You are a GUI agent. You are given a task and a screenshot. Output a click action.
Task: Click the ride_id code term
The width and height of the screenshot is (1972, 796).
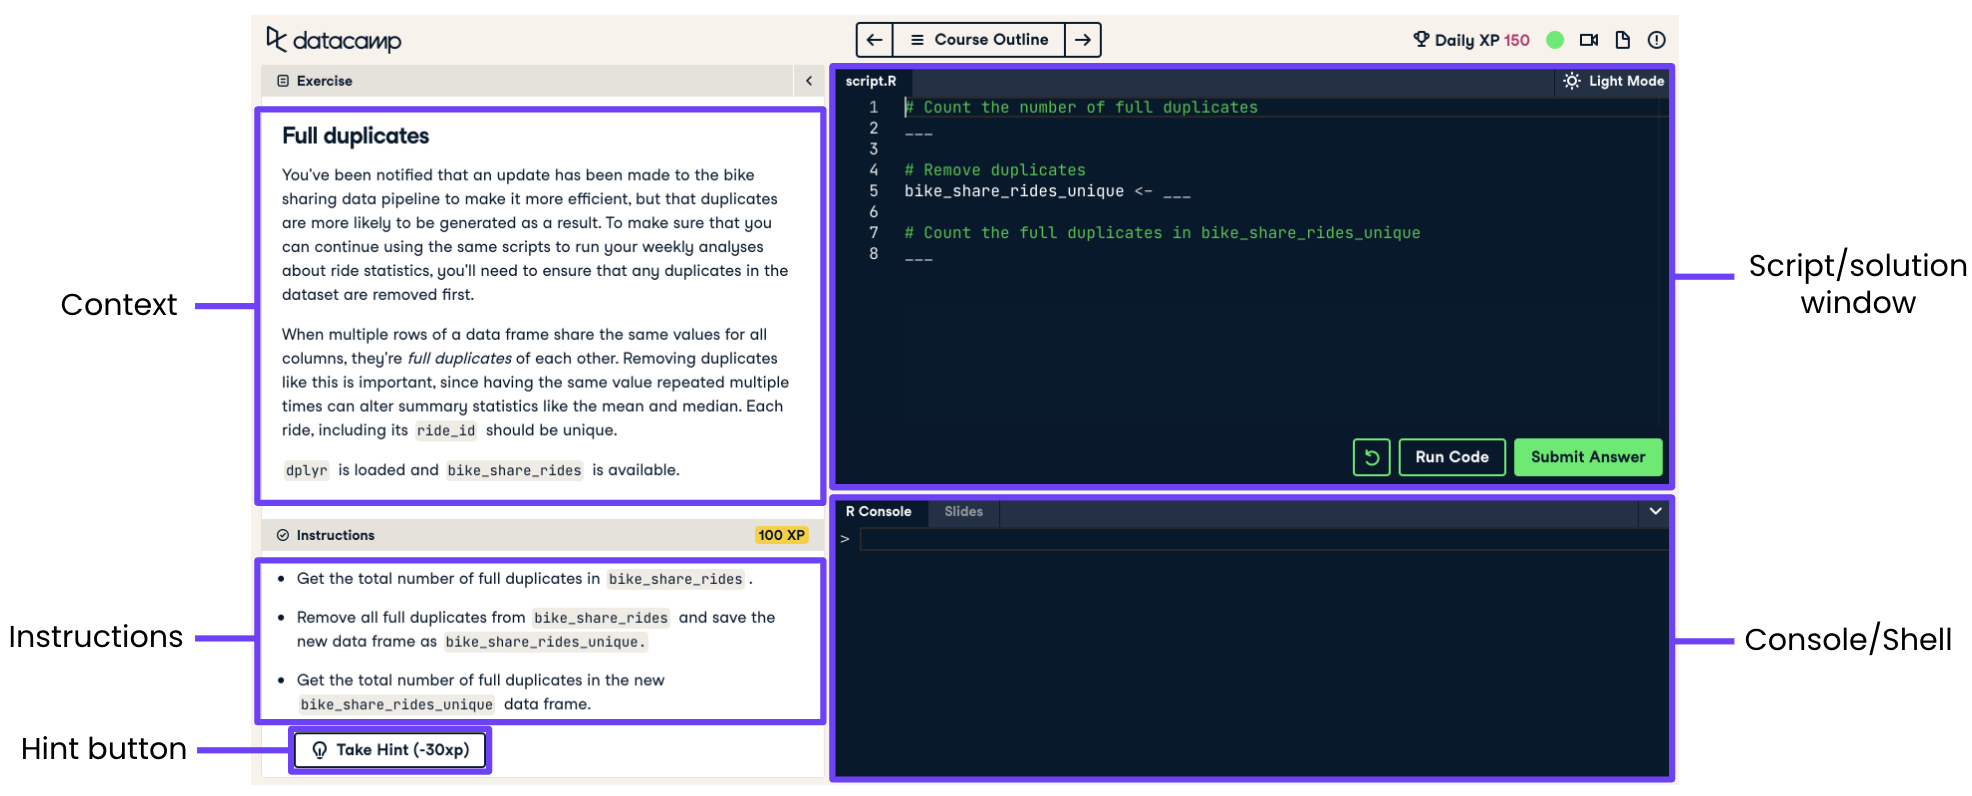[446, 431]
